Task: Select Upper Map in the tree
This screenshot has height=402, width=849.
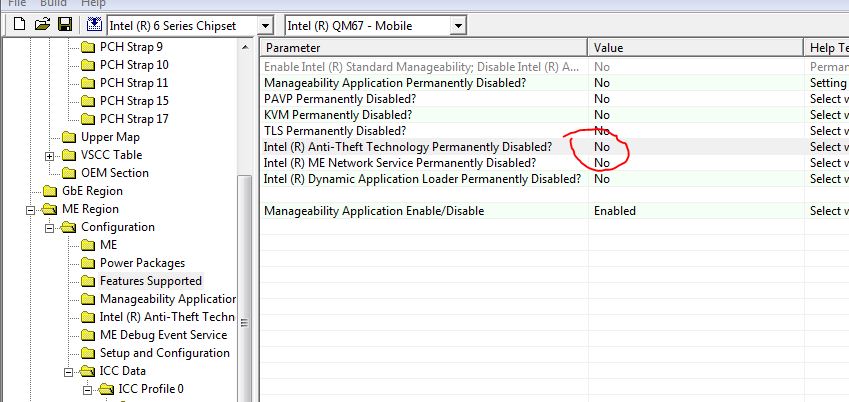Action: [110, 137]
